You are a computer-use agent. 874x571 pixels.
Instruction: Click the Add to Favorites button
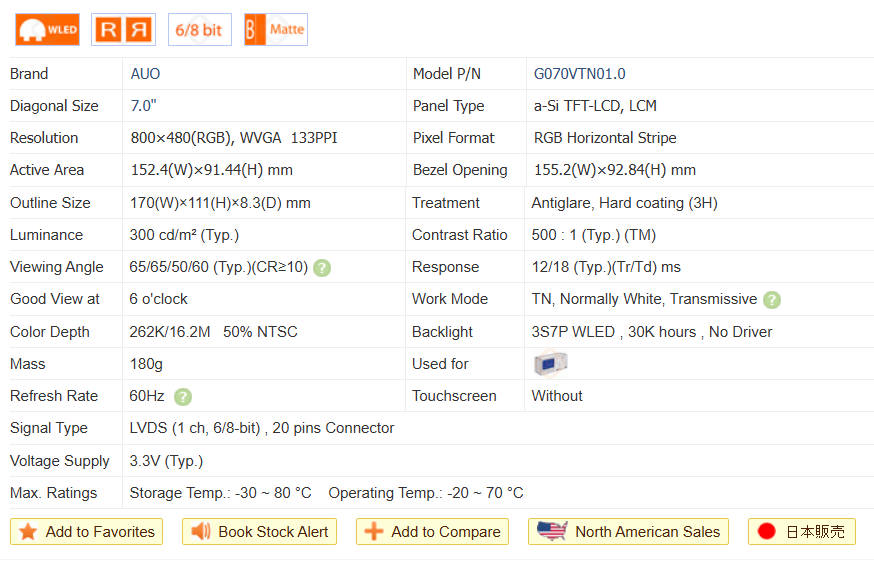coord(86,532)
